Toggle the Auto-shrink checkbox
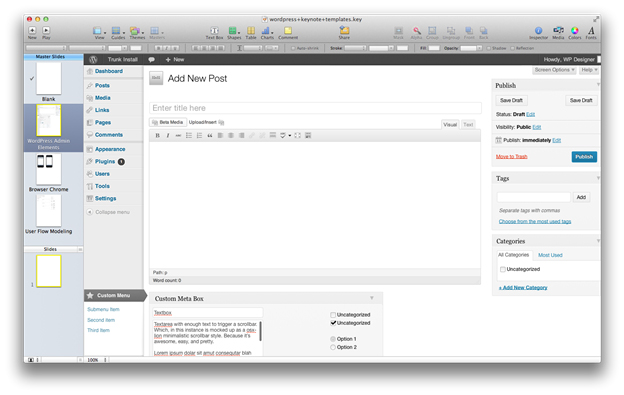The width and height of the screenshot is (624, 395). tap(293, 48)
